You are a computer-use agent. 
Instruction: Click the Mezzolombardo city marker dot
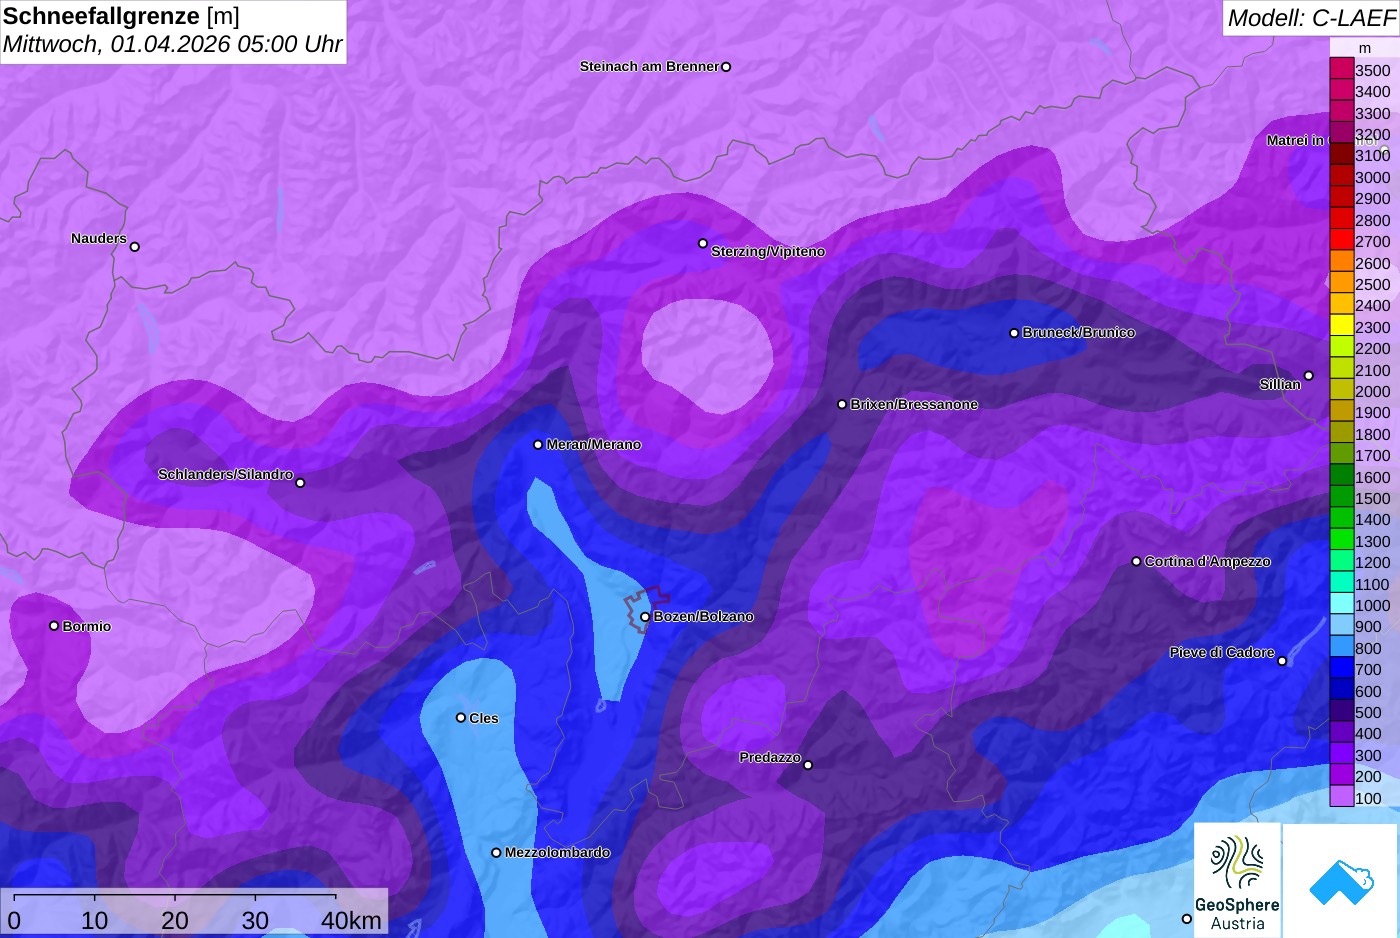tap(496, 853)
